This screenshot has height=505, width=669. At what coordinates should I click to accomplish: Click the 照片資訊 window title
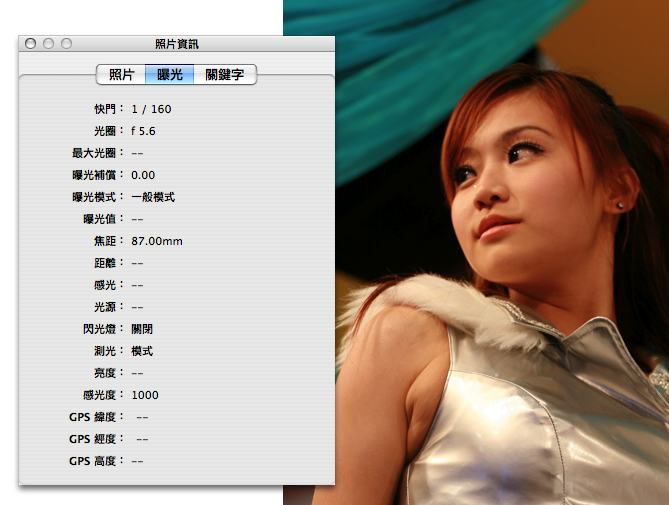[177, 44]
